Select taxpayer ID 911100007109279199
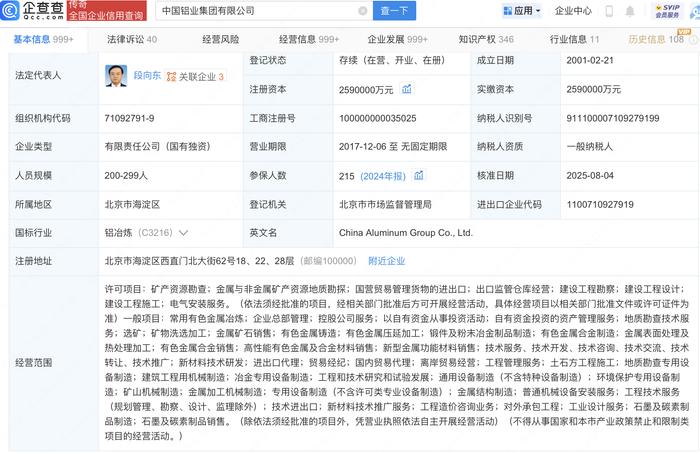Screen dimensions: 700x454 (613, 118)
